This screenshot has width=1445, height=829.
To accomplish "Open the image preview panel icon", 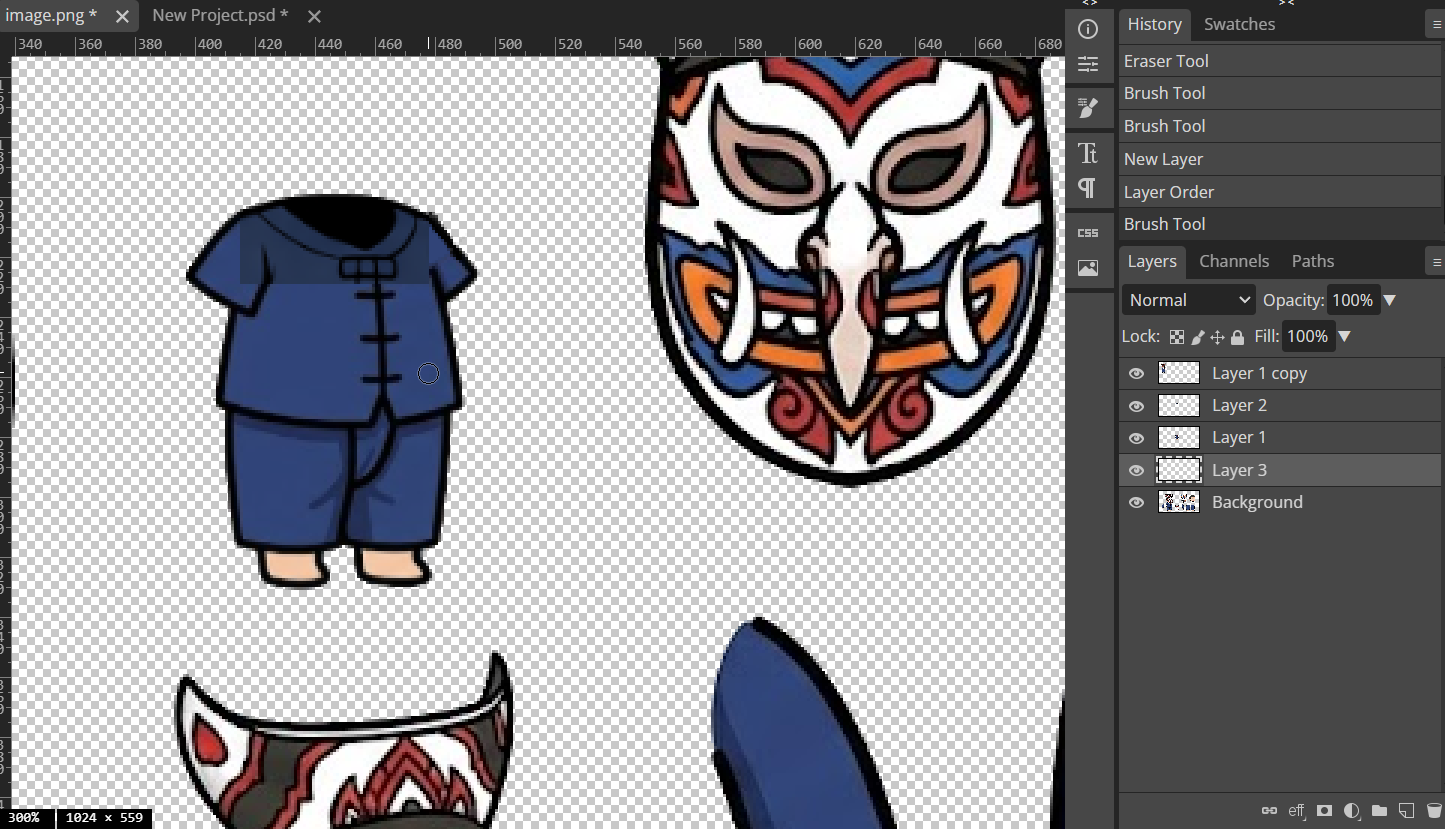I will point(1088,268).
